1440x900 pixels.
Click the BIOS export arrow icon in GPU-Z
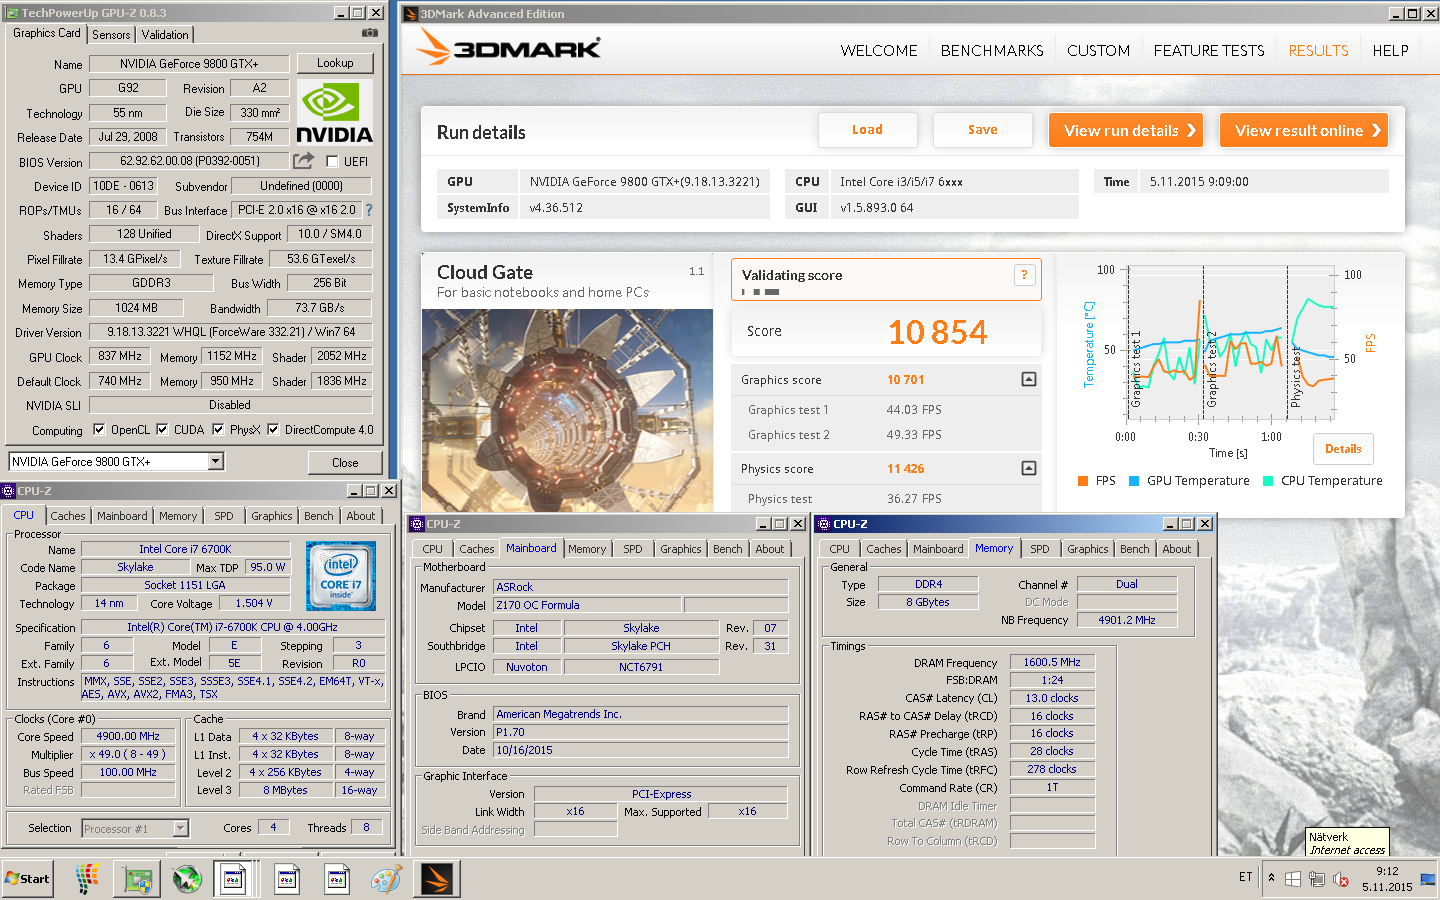303,160
